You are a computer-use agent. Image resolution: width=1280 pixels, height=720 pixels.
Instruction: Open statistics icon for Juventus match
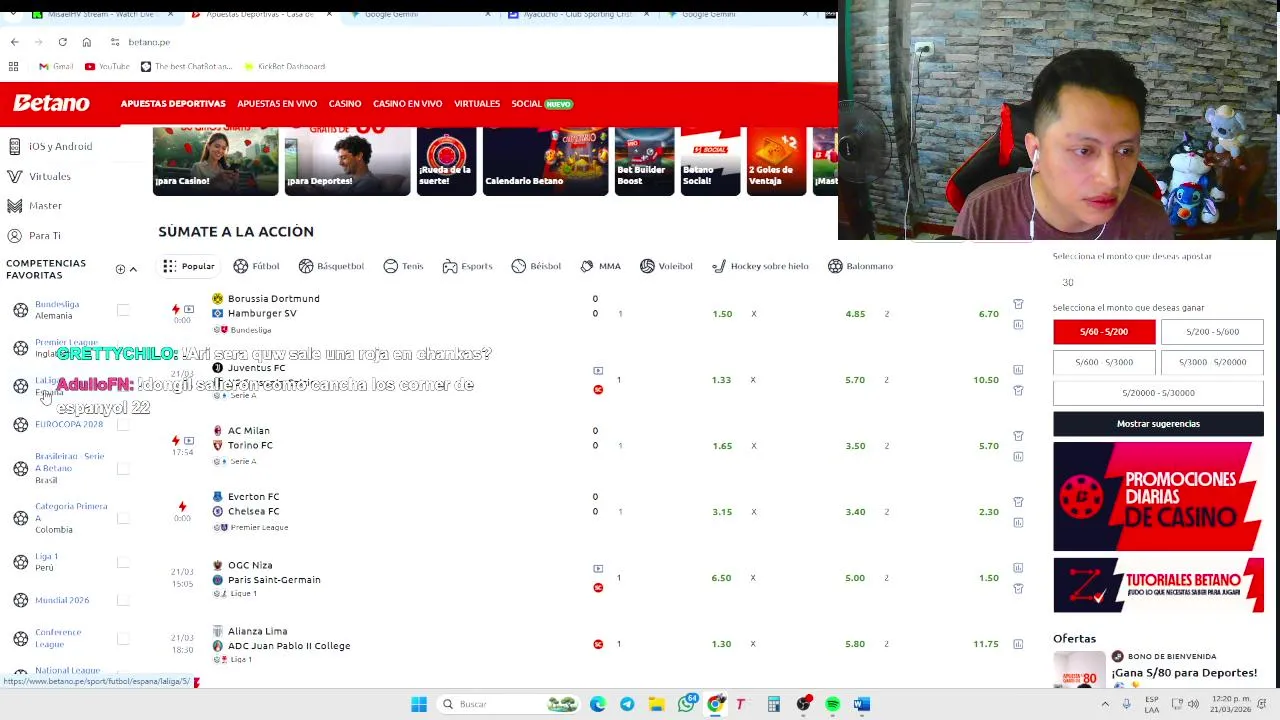(x=1018, y=369)
